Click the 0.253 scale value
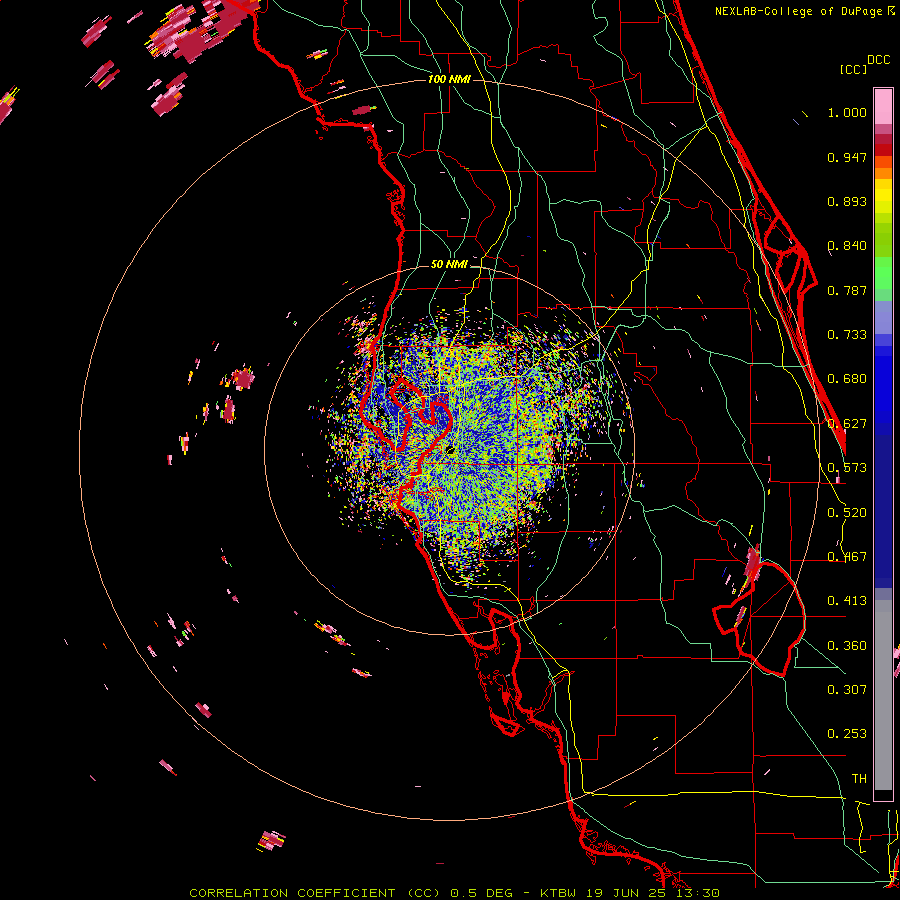The height and width of the screenshot is (900, 900). click(x=847, y=734)
